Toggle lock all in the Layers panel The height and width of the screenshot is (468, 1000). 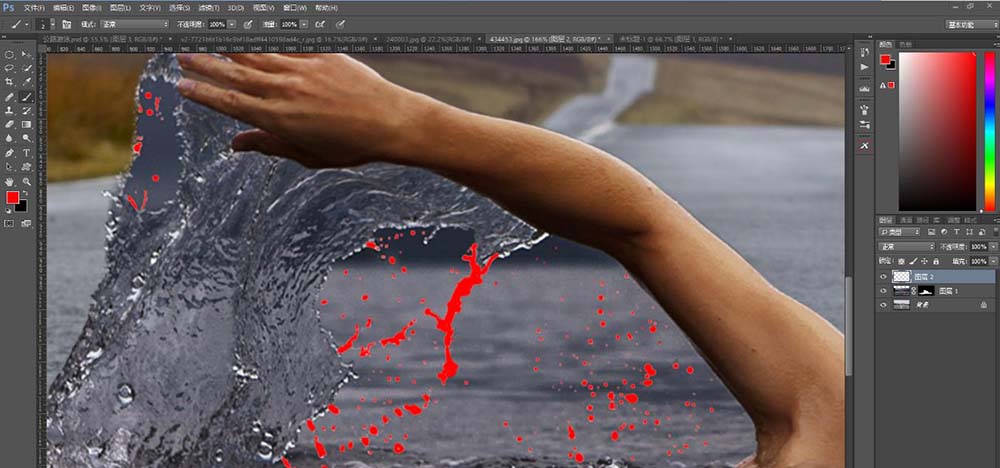pos(936,261)
